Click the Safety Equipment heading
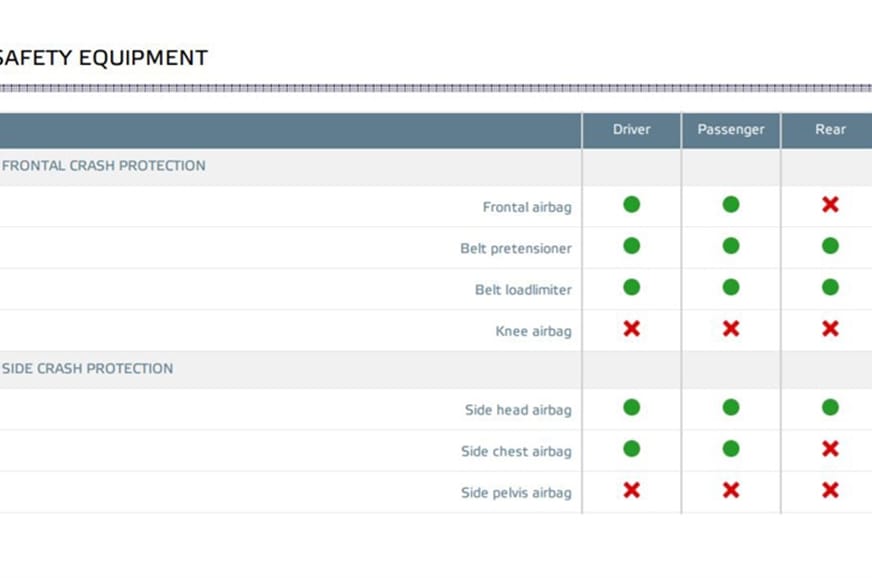 point(103,58)
